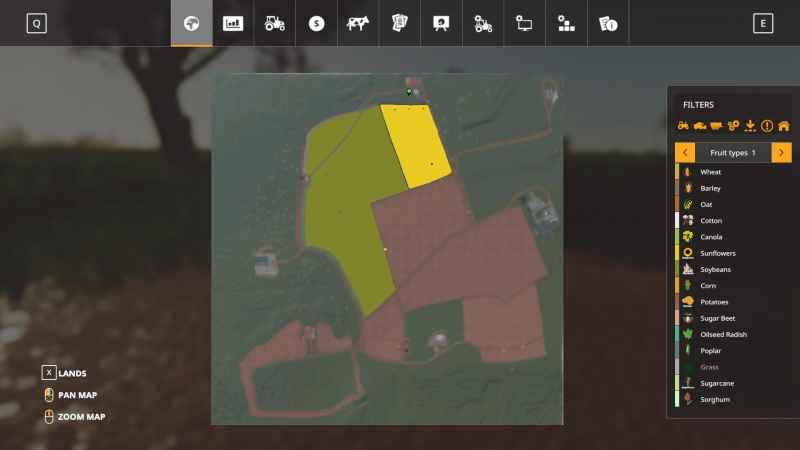Click the Sugar Beet icon
The height and width of the screenshot is (450, 800).
pos(688,318)
